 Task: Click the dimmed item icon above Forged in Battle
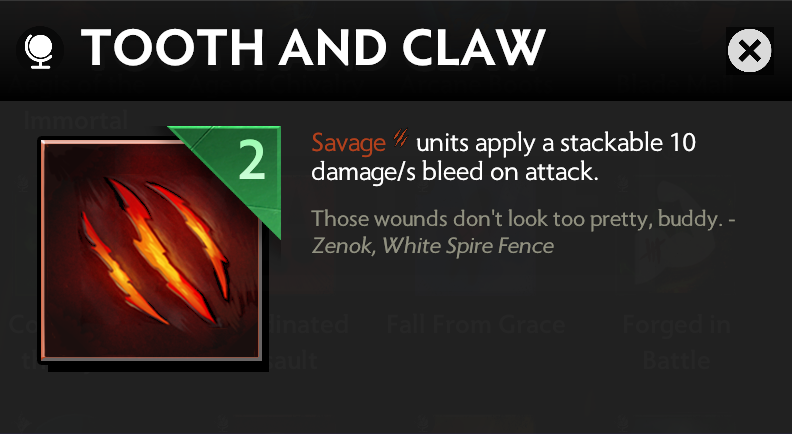tap(675, 237)
